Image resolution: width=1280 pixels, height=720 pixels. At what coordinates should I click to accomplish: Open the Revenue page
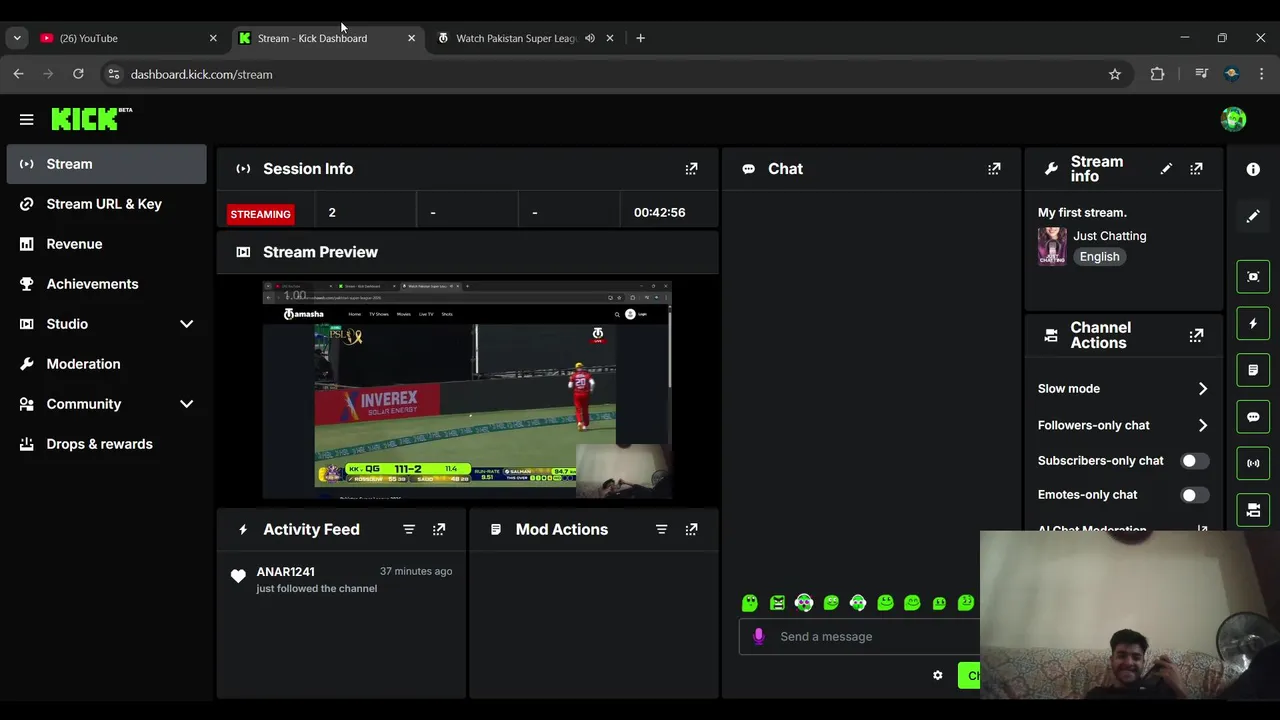(106, 244)
